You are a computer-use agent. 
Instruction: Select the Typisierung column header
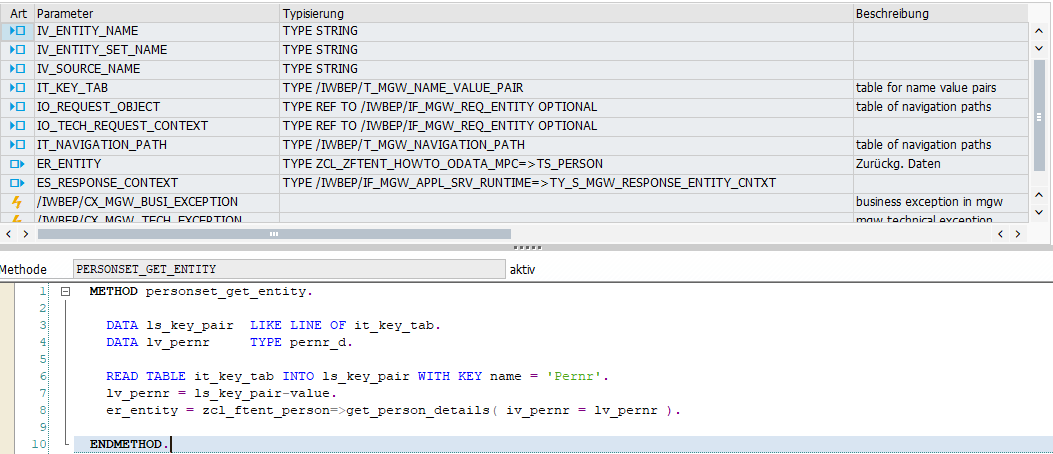point(566,13)
